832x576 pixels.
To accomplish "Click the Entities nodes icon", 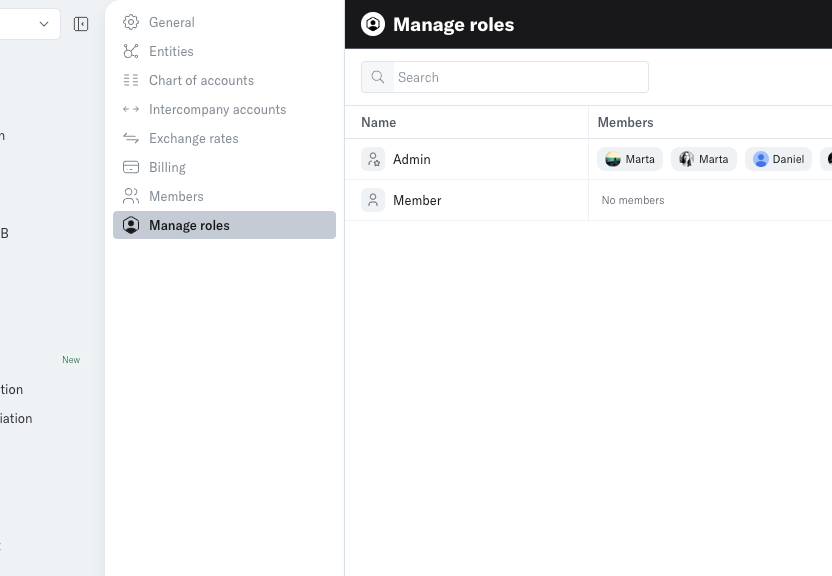I will click(x=131, y=51).
